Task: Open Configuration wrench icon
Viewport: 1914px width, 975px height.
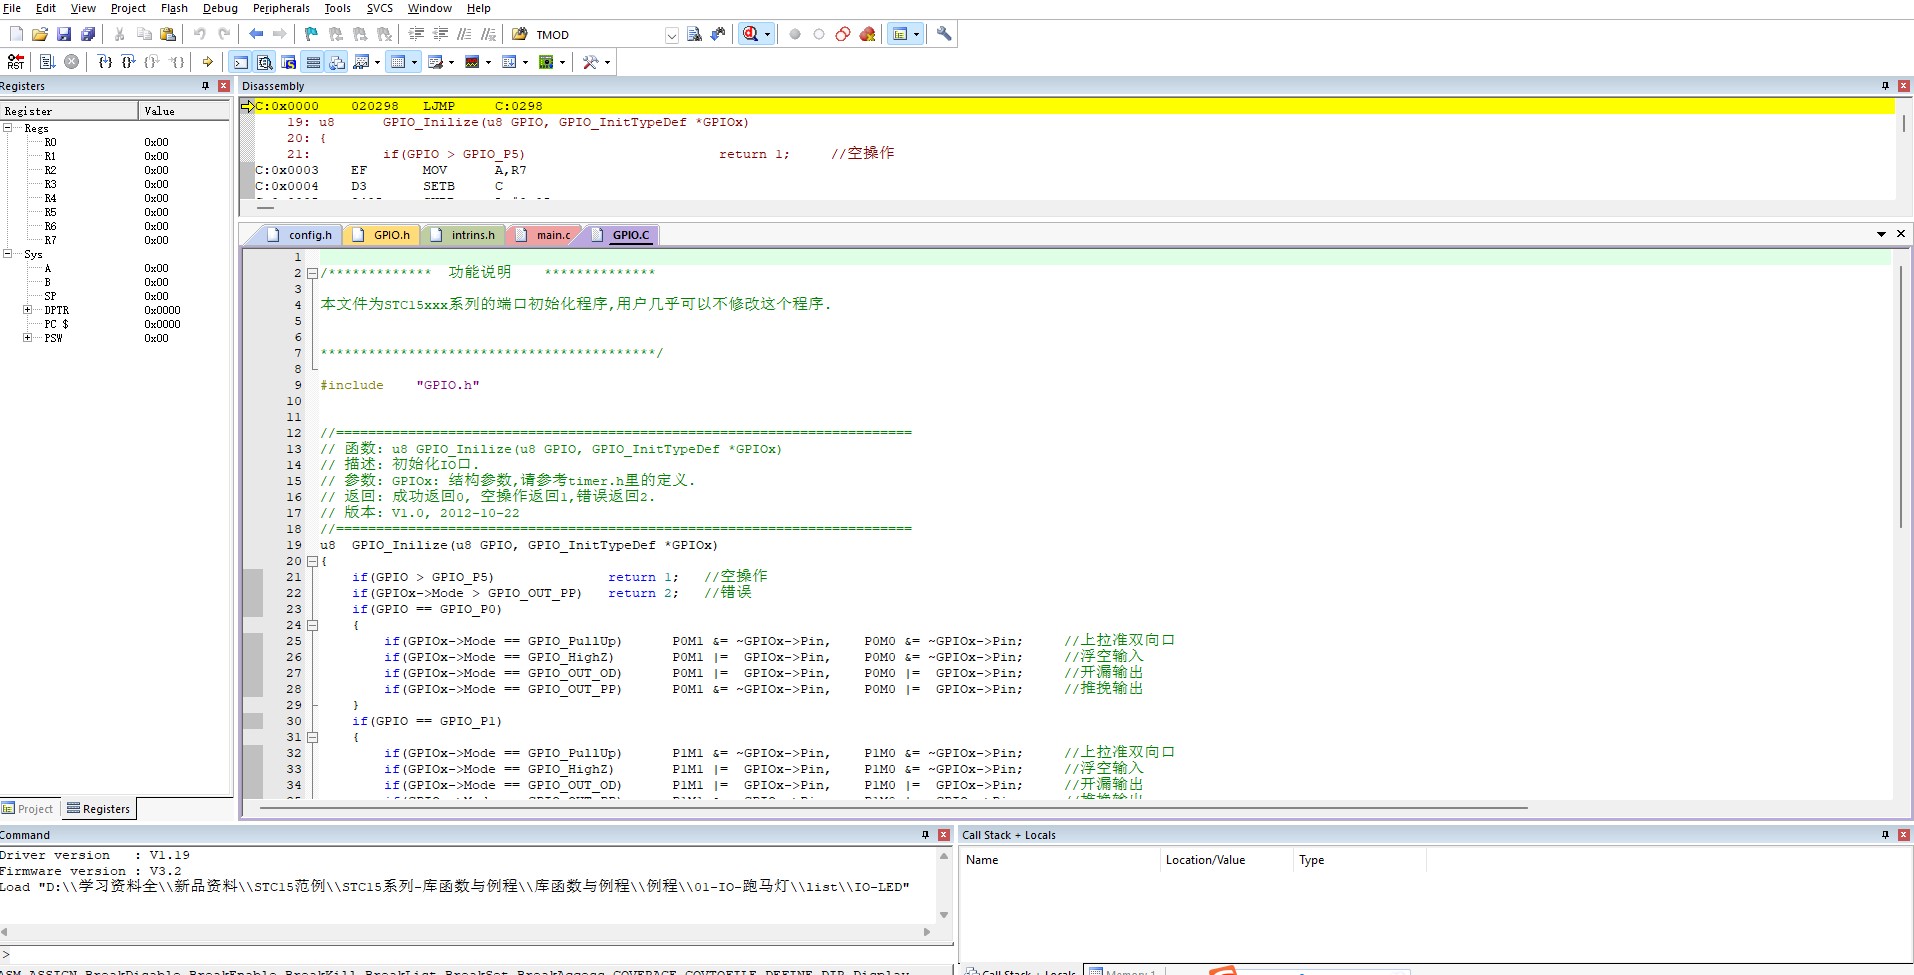Action: (x=943, y=34)
